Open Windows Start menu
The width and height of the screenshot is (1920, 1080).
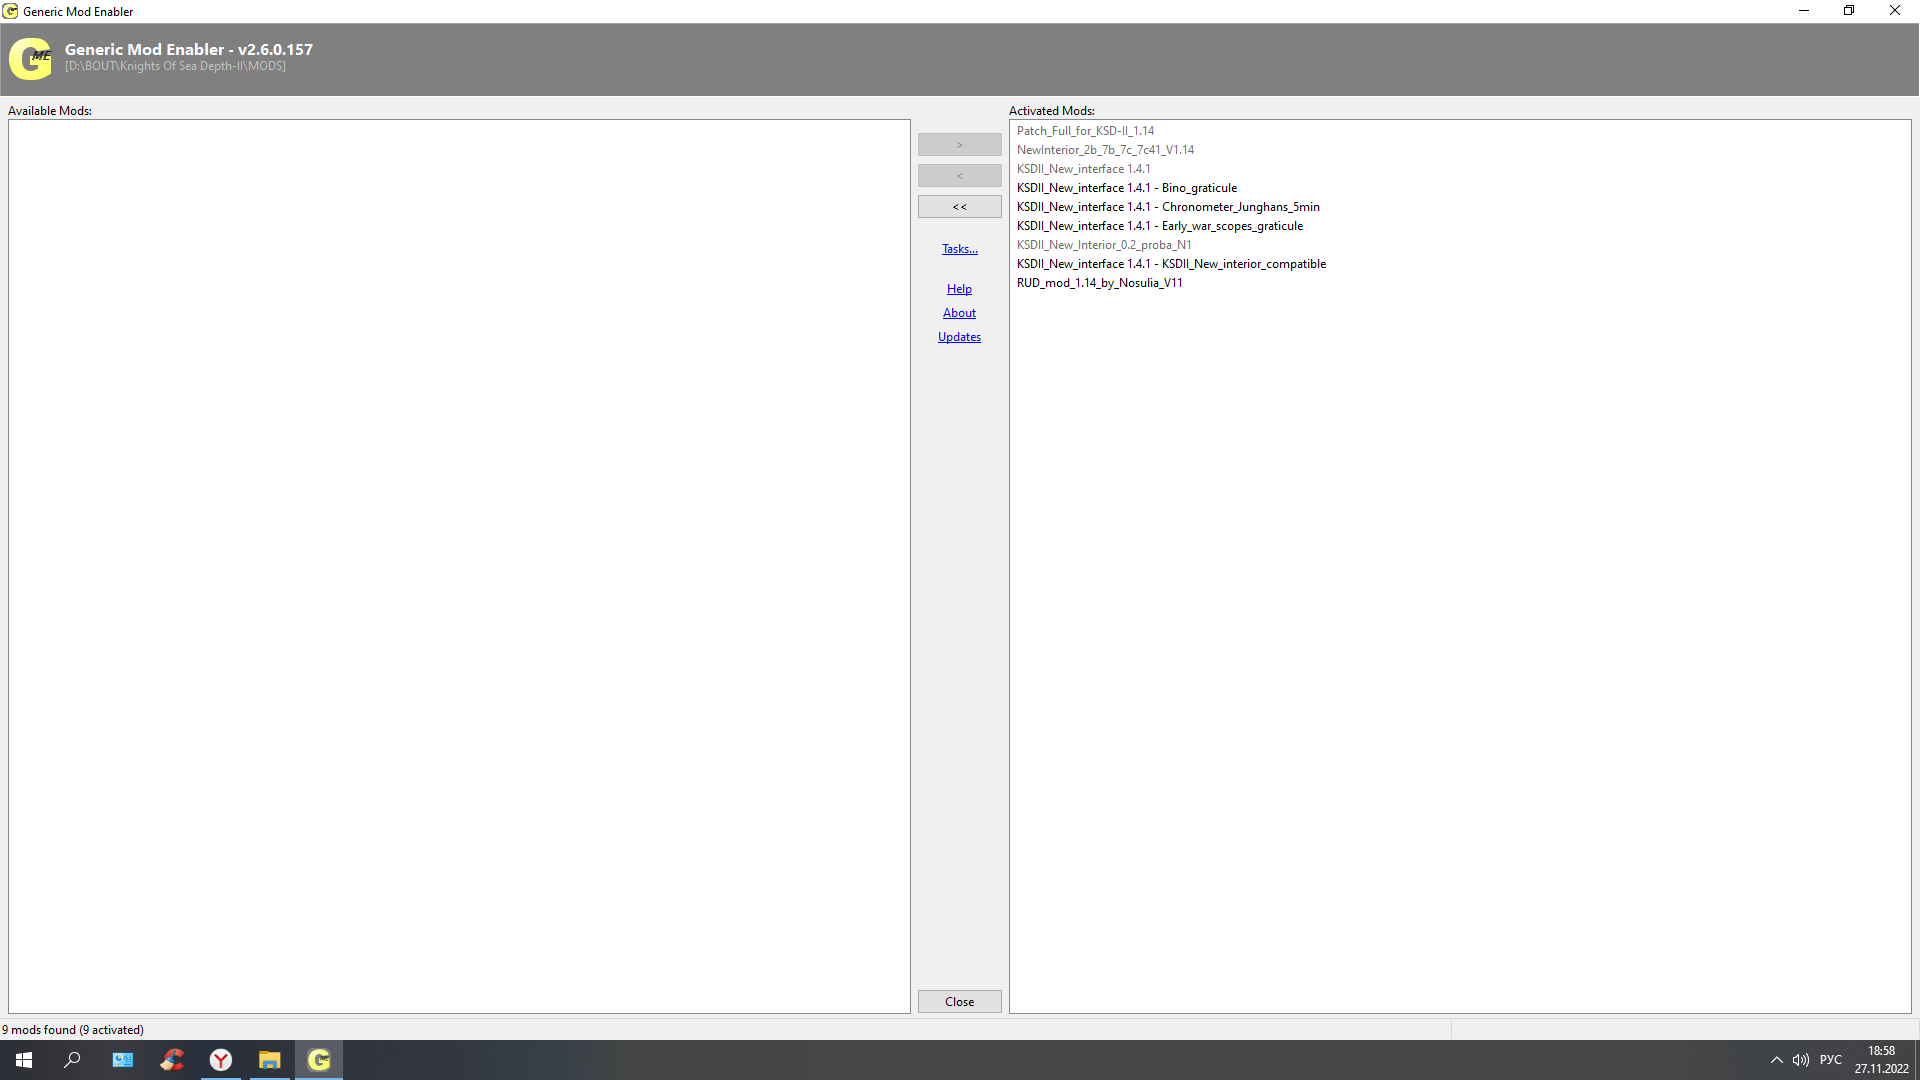24,1060
